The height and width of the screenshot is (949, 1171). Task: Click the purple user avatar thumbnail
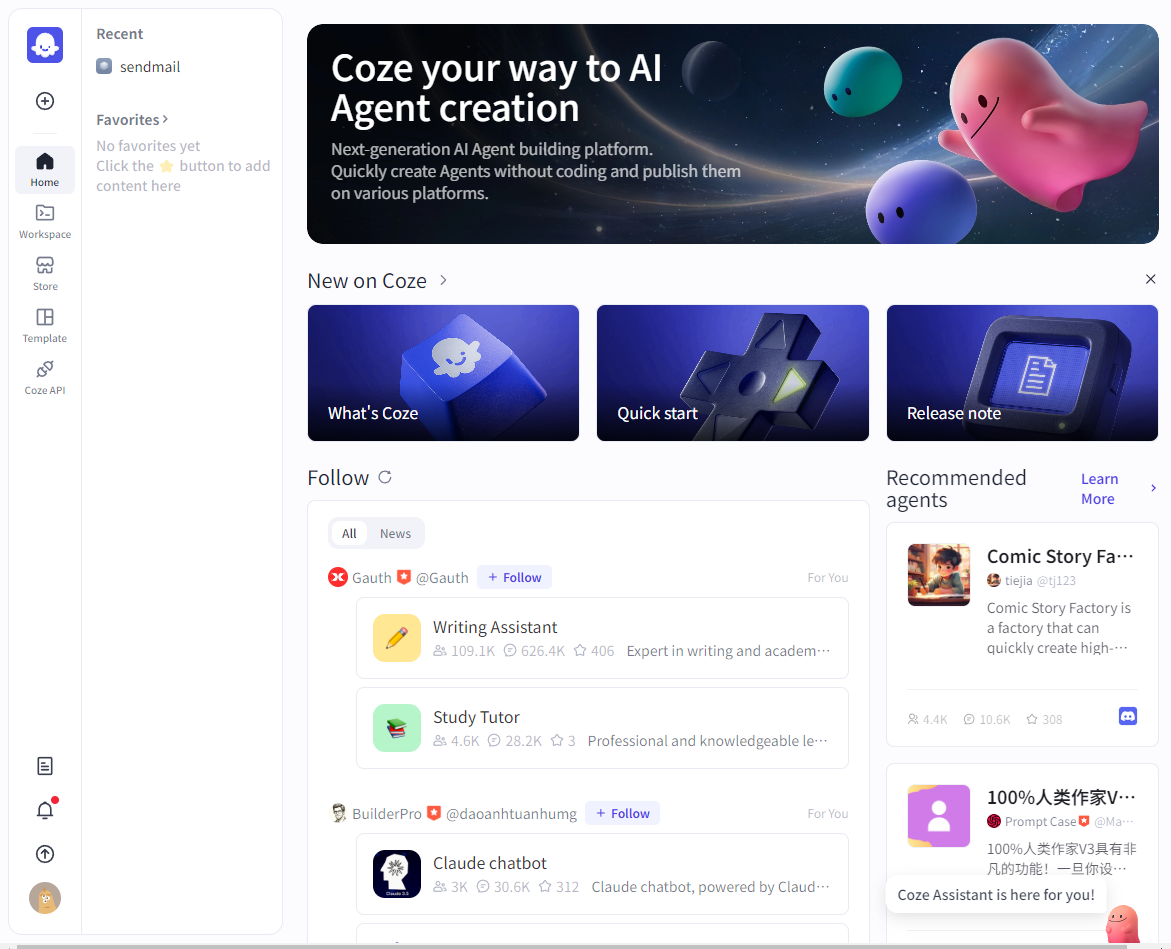(939, 815)
